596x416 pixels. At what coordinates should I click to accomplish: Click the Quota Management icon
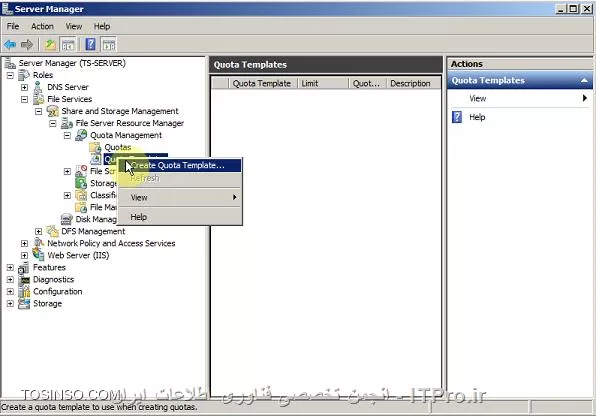coord(81,135)
